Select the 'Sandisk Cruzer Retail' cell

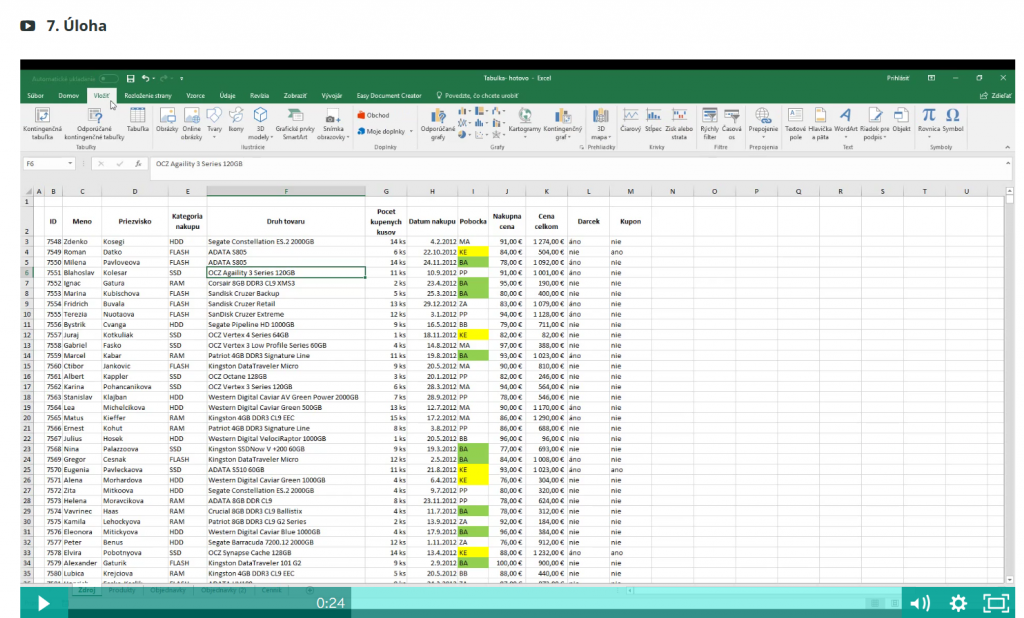coord(285,304)
